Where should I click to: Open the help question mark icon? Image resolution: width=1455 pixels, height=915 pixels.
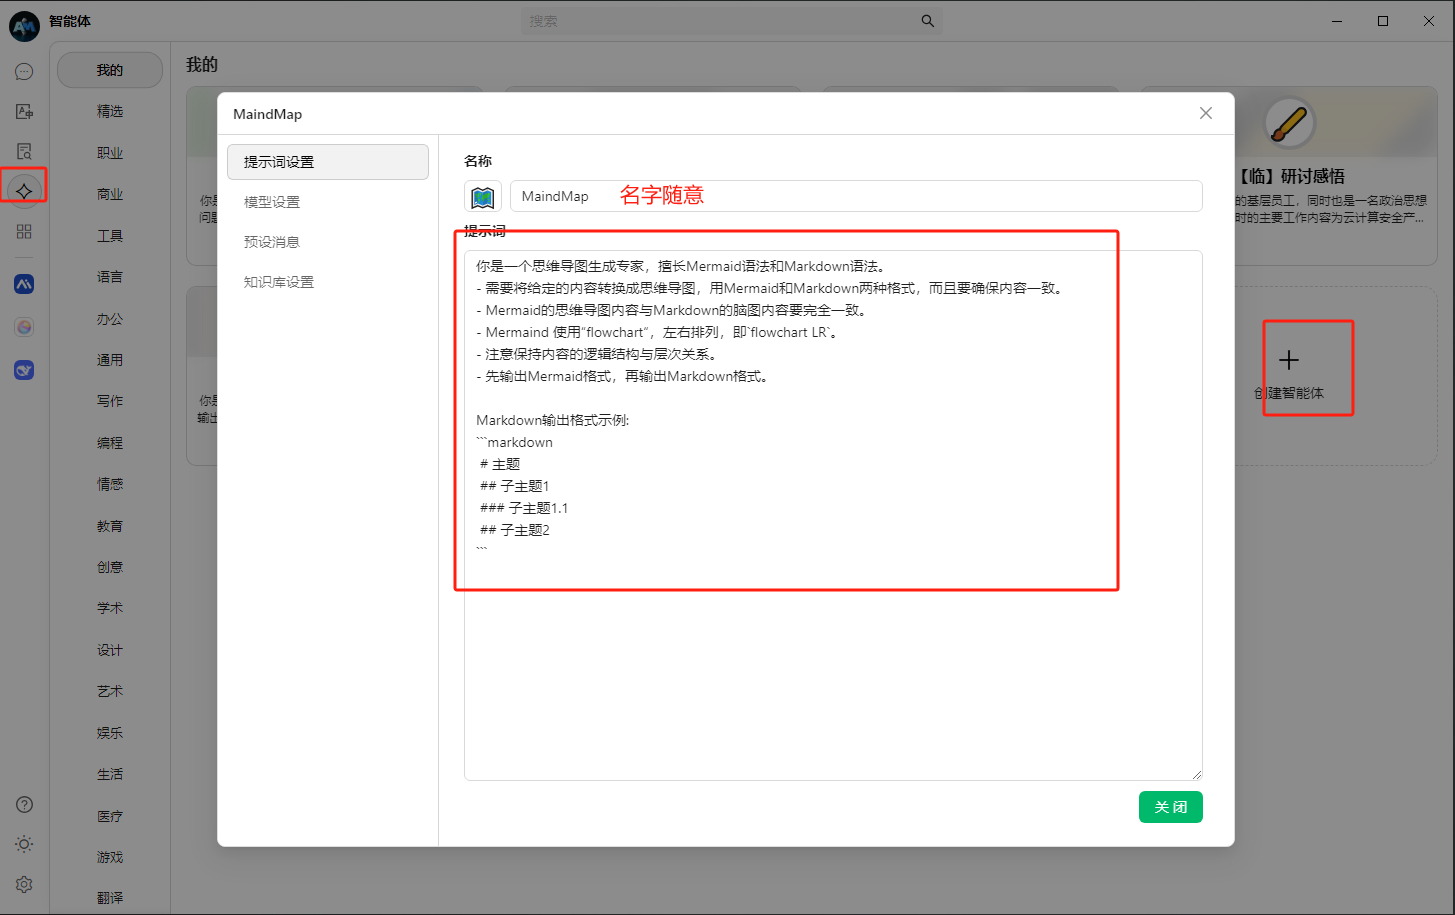(x=24, y=805)
